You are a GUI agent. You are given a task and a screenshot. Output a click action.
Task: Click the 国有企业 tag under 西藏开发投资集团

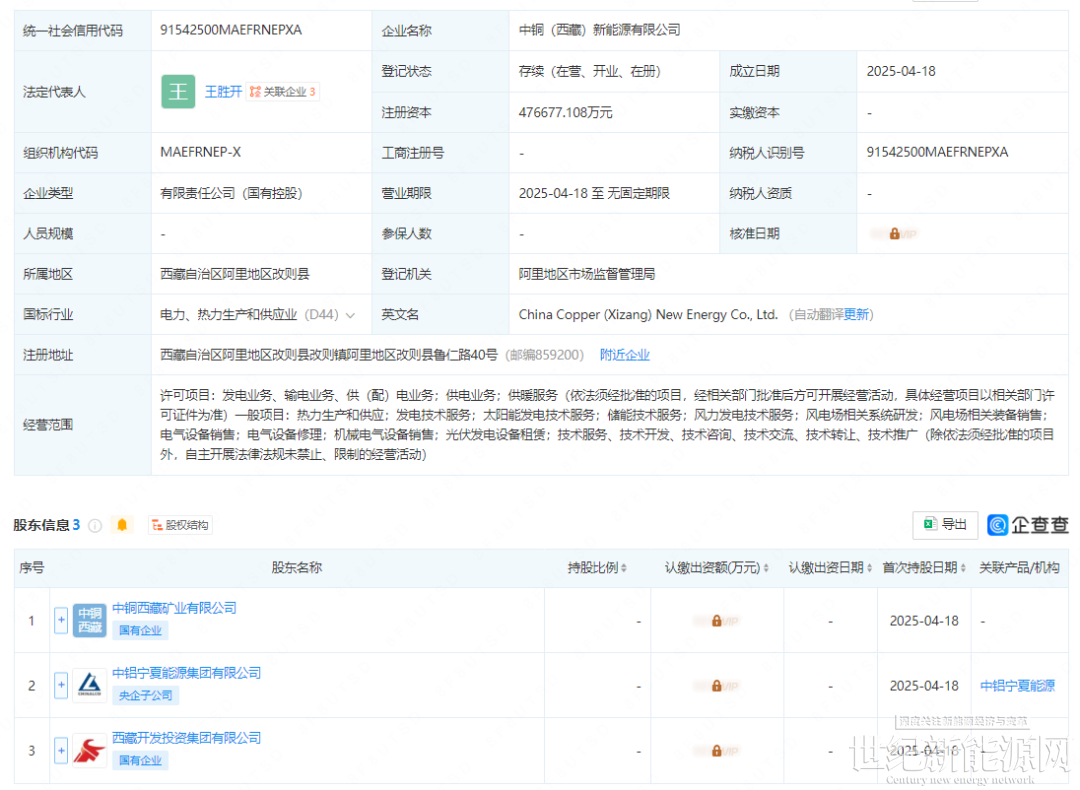(x=140, y=760)
